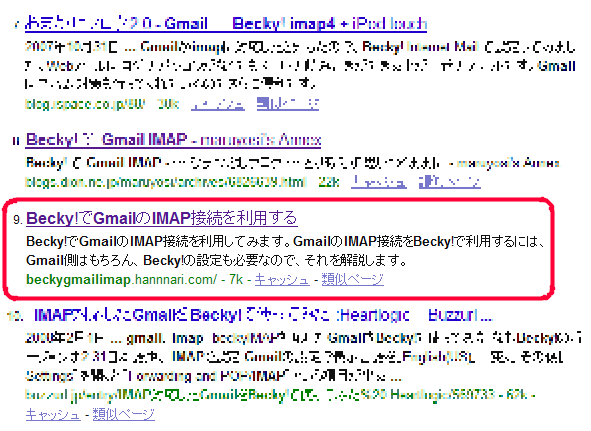Screen dimensions: 591x431
Task: Open the blurred similar-pages link beside the blogs.dion.ne.jp URL
Action: (x=450, y=182)
